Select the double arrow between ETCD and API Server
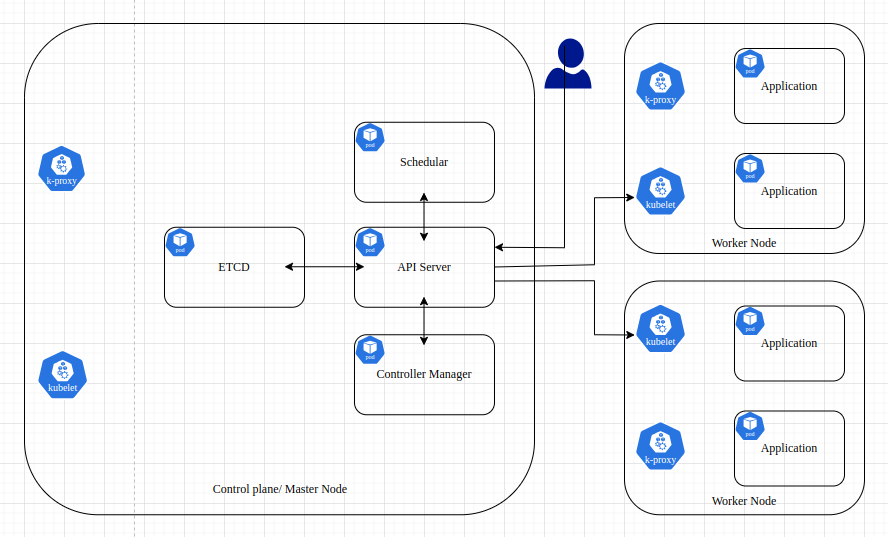The height and width of the screenshot is (537, 888). pos(324,267)
